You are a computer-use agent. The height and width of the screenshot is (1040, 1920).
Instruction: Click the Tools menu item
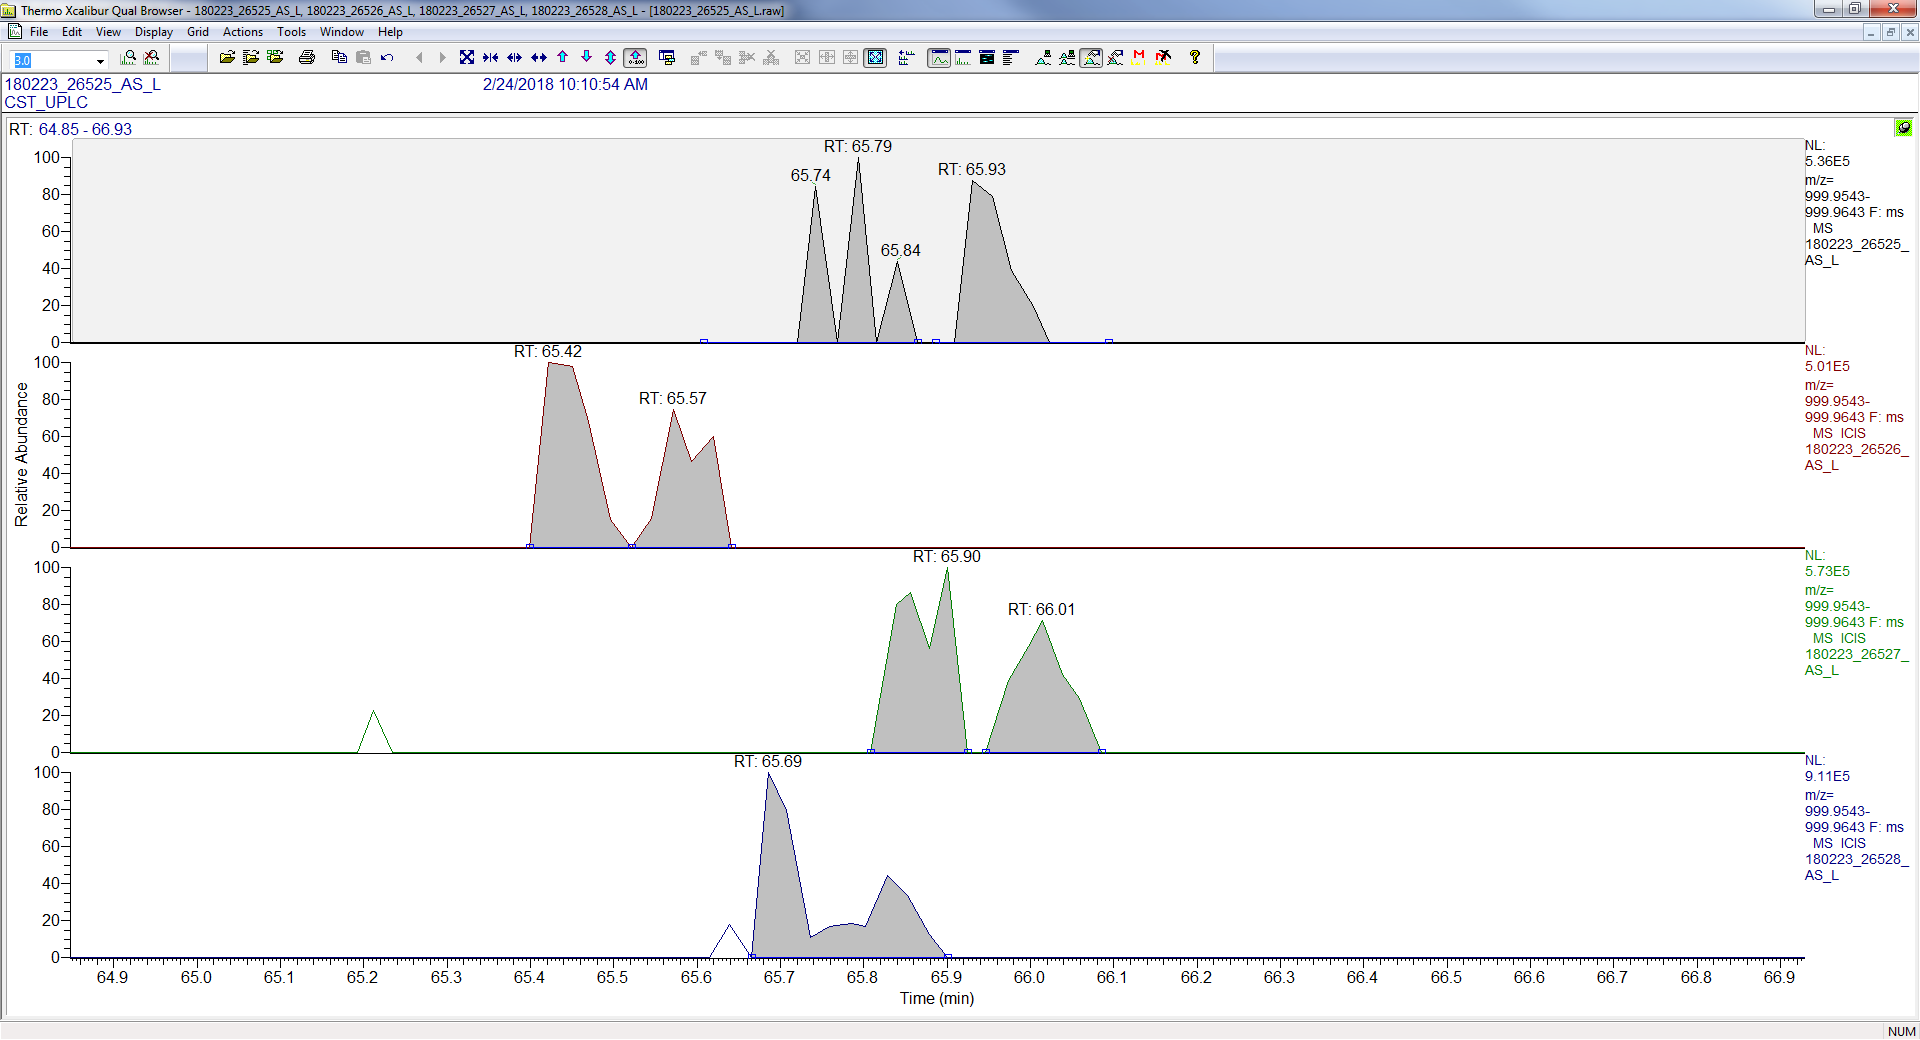[x=291, y=32]
